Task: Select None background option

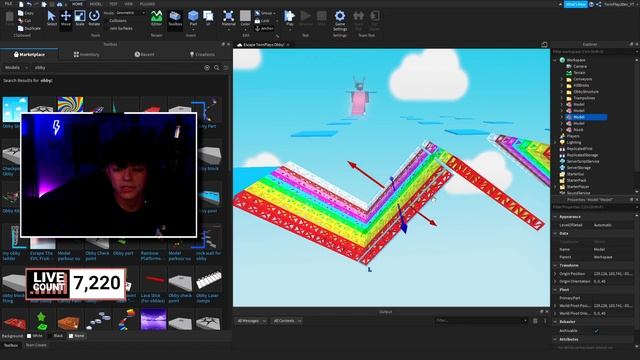Action: point(76,336)
